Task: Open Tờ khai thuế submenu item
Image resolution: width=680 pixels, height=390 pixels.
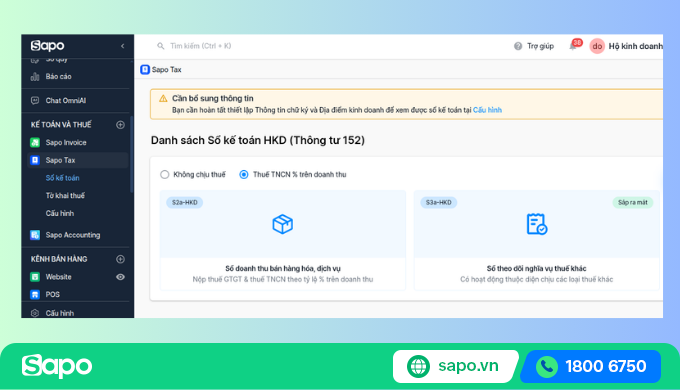Action: pos(65,196)
